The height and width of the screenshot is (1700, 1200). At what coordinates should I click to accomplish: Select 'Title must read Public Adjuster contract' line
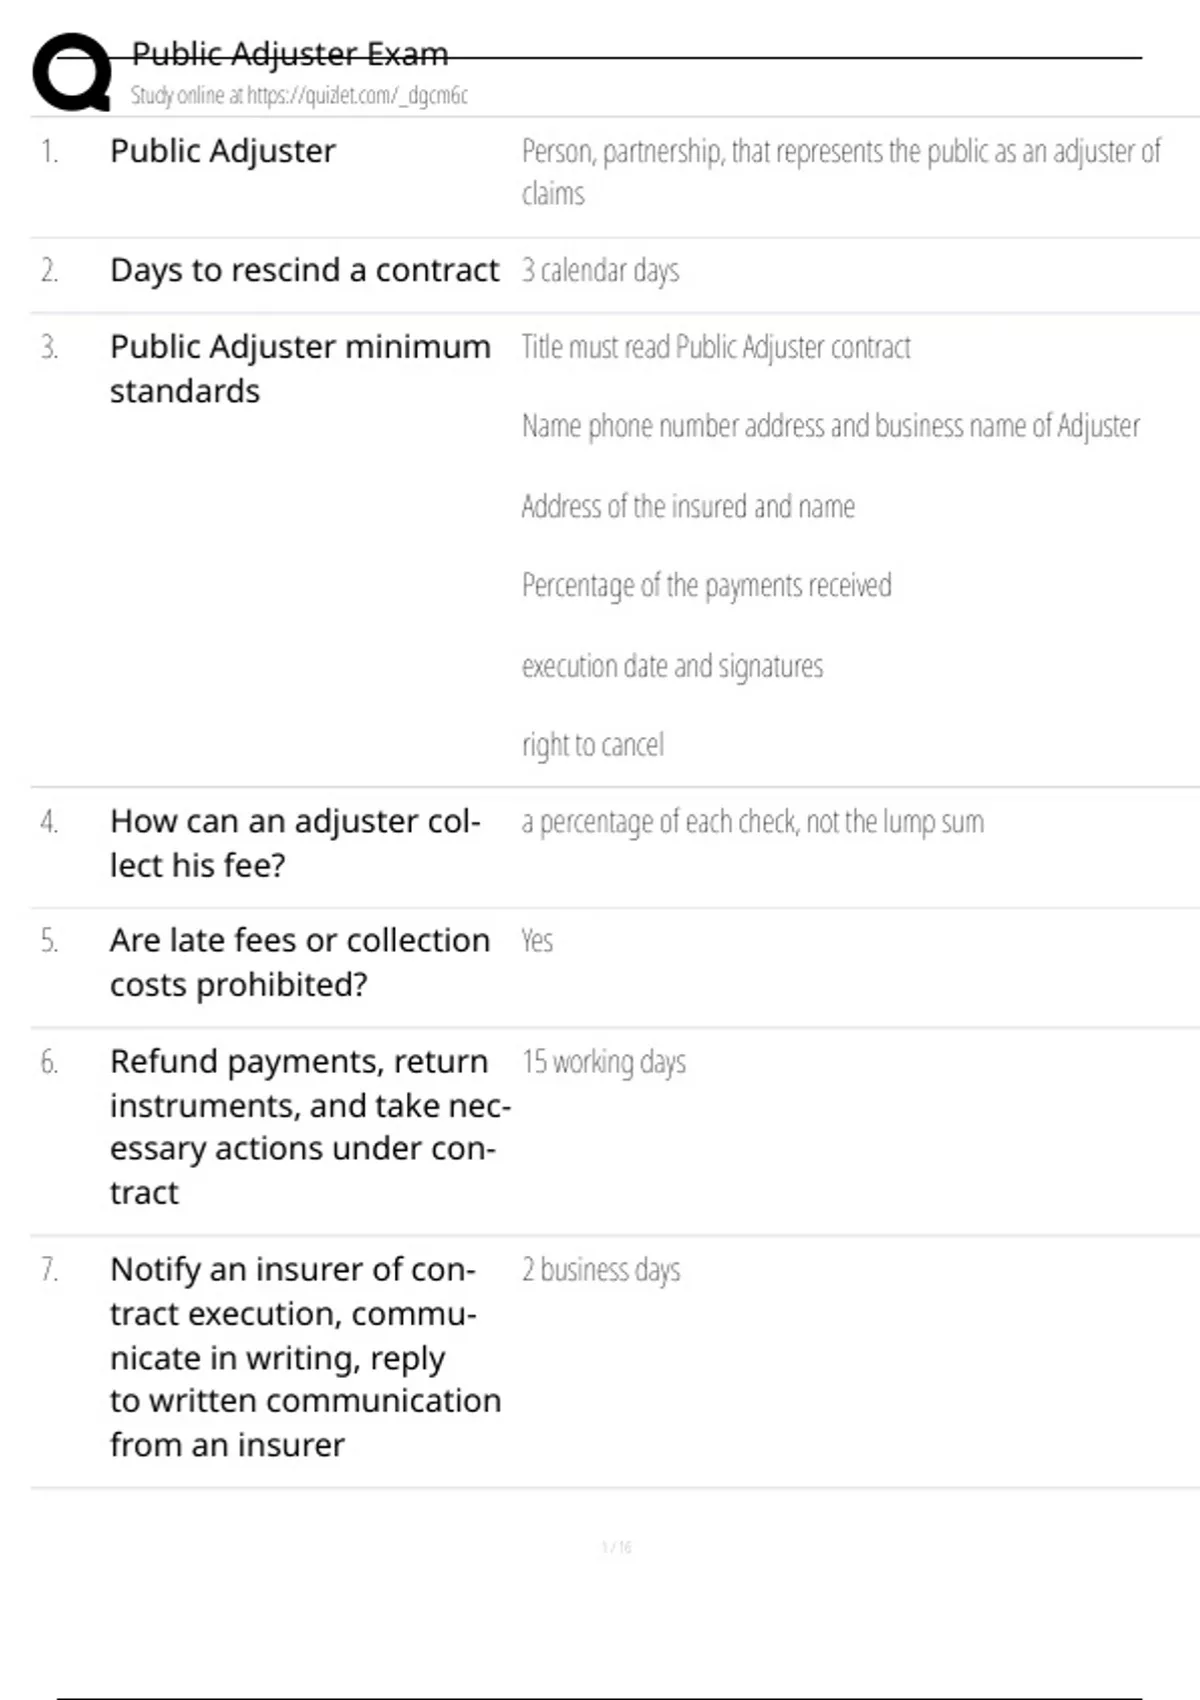pyautogui.click(x=716, y=347)
